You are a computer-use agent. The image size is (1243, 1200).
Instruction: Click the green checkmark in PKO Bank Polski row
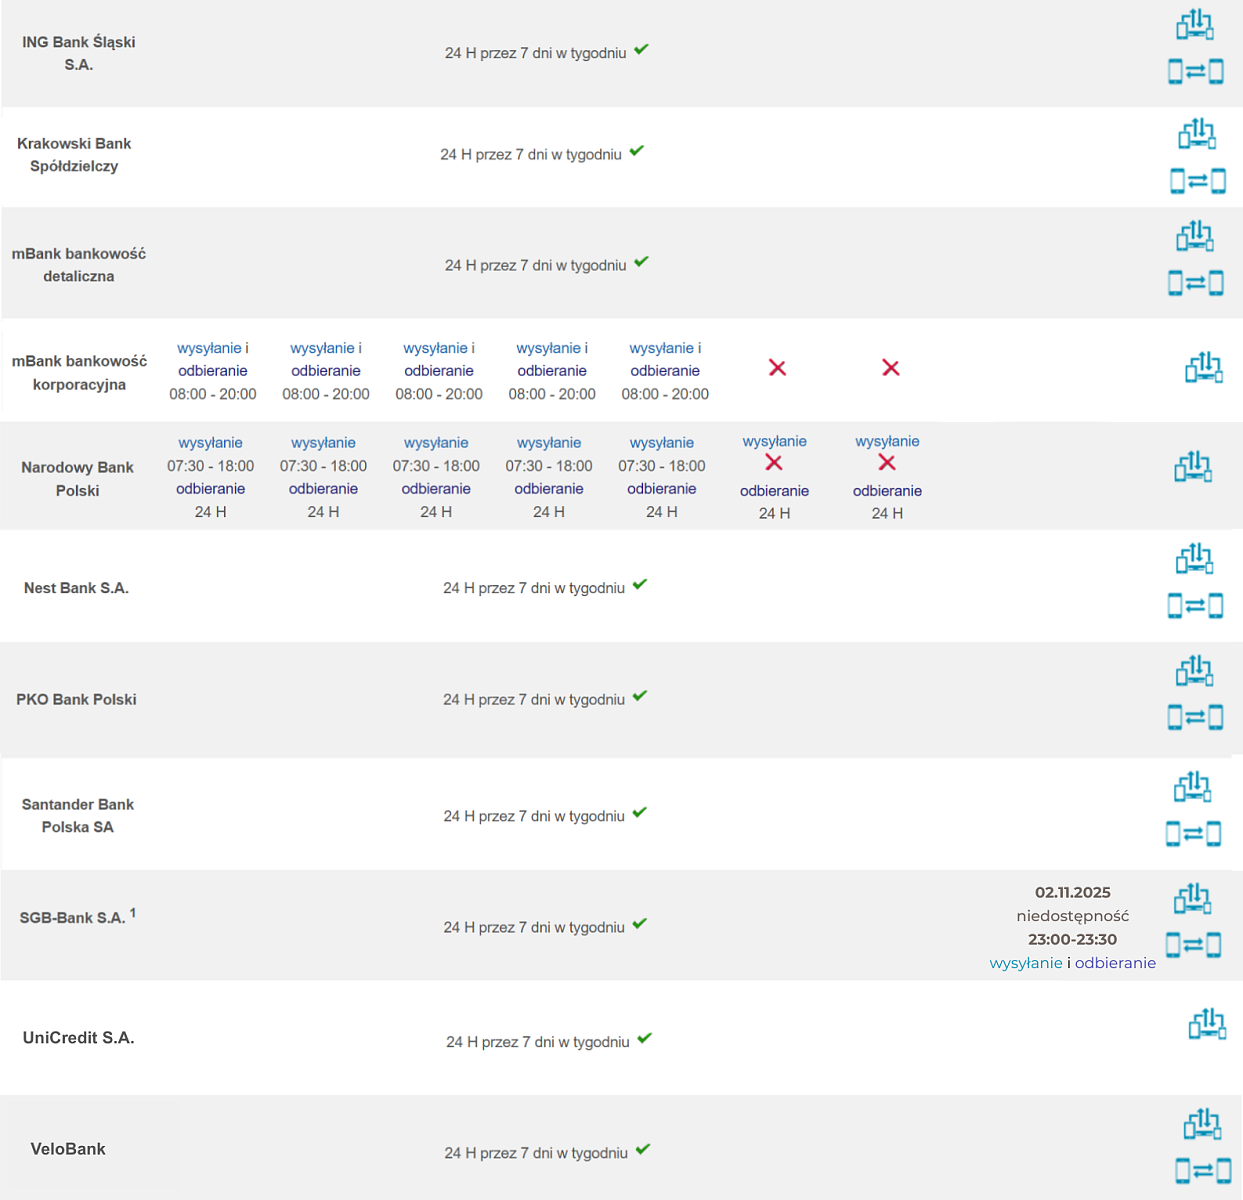[640, 696]
